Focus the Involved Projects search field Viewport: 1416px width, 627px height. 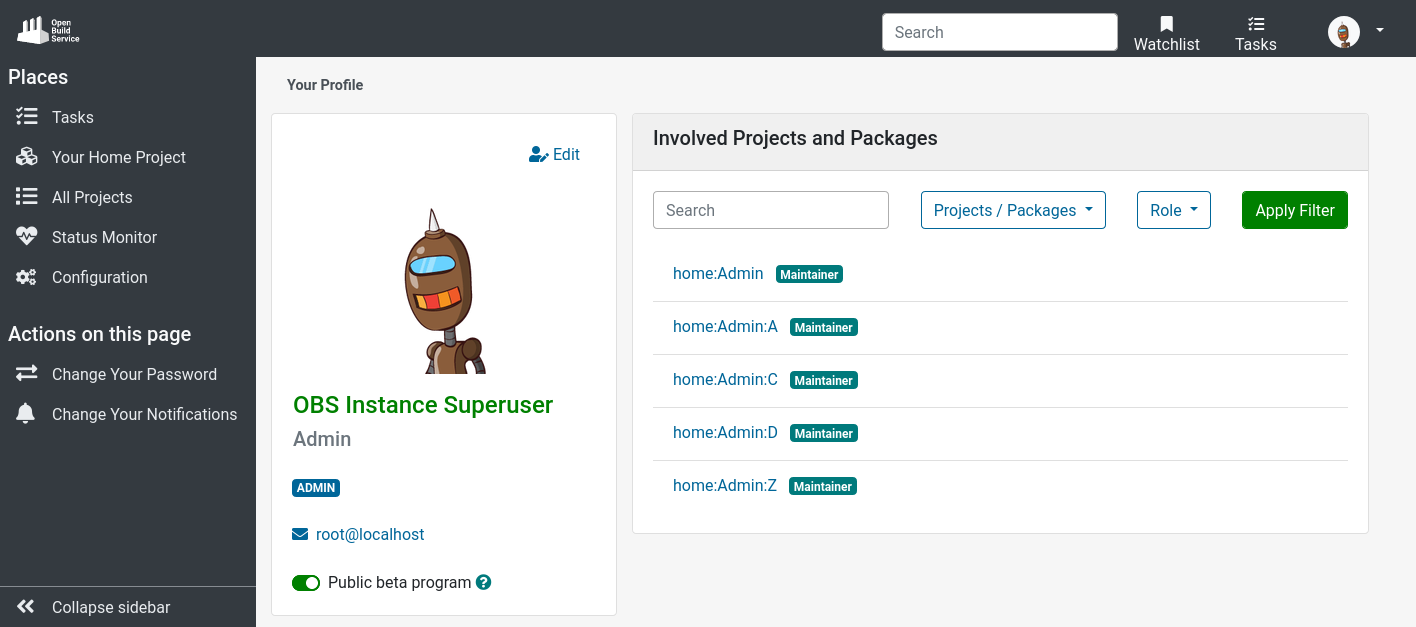pyautogui.click(x=770, y=210)
